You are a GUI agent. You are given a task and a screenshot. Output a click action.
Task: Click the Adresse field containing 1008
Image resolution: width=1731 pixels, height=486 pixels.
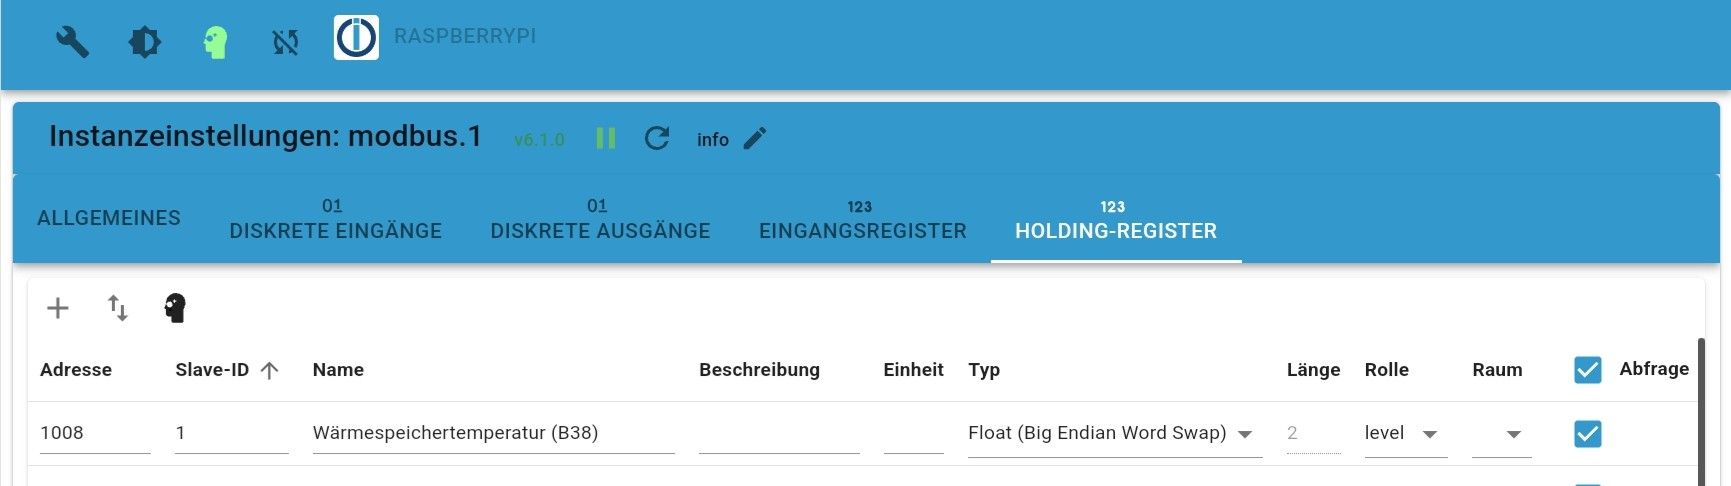pos(94,434)
